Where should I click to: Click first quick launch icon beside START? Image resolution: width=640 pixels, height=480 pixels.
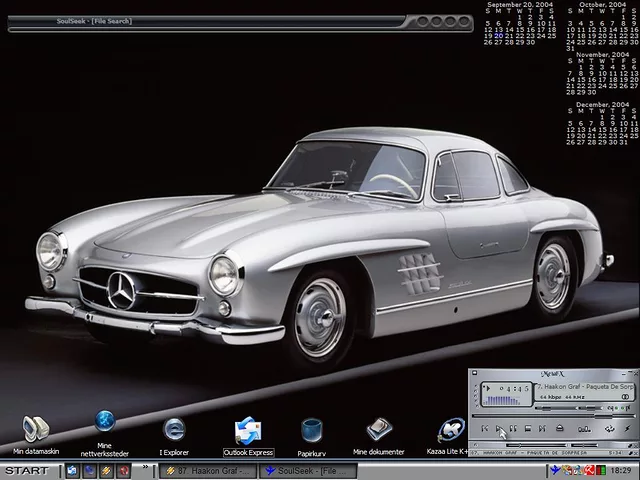[x=72, y=471]
